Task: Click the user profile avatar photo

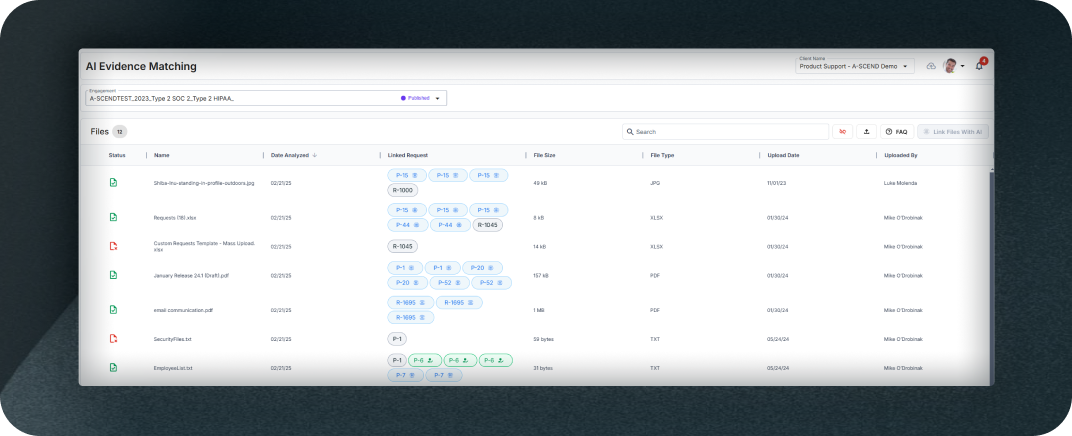Action: click(x=950, y=66)
